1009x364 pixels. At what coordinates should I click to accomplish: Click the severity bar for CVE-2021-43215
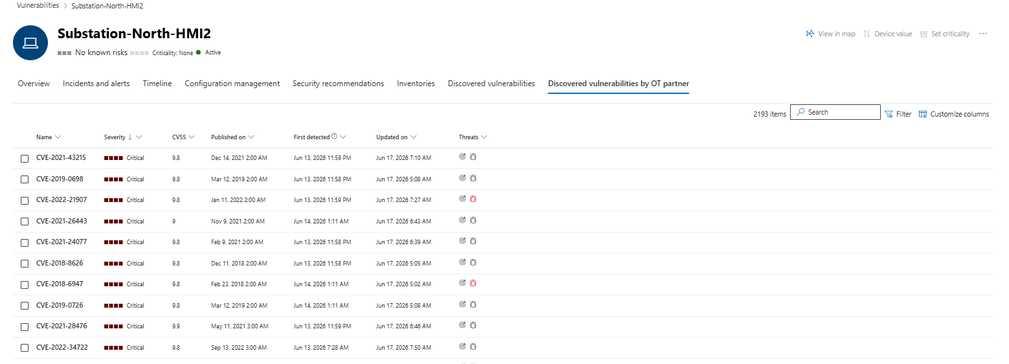[113, 158]
